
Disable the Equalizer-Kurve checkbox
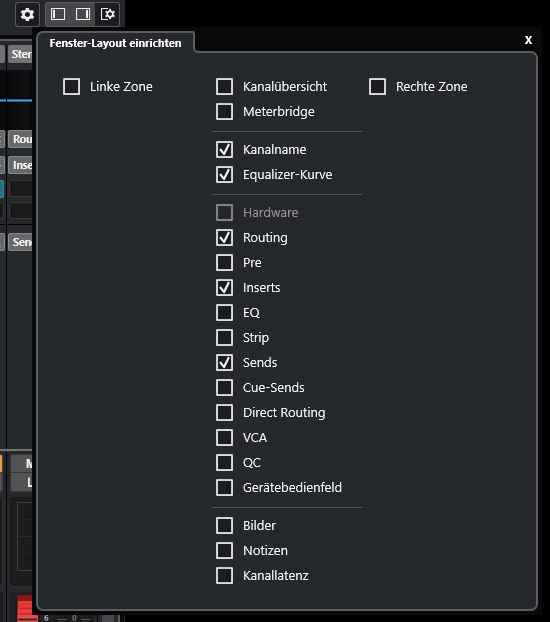pyautogui.click(x=225, y=175)
